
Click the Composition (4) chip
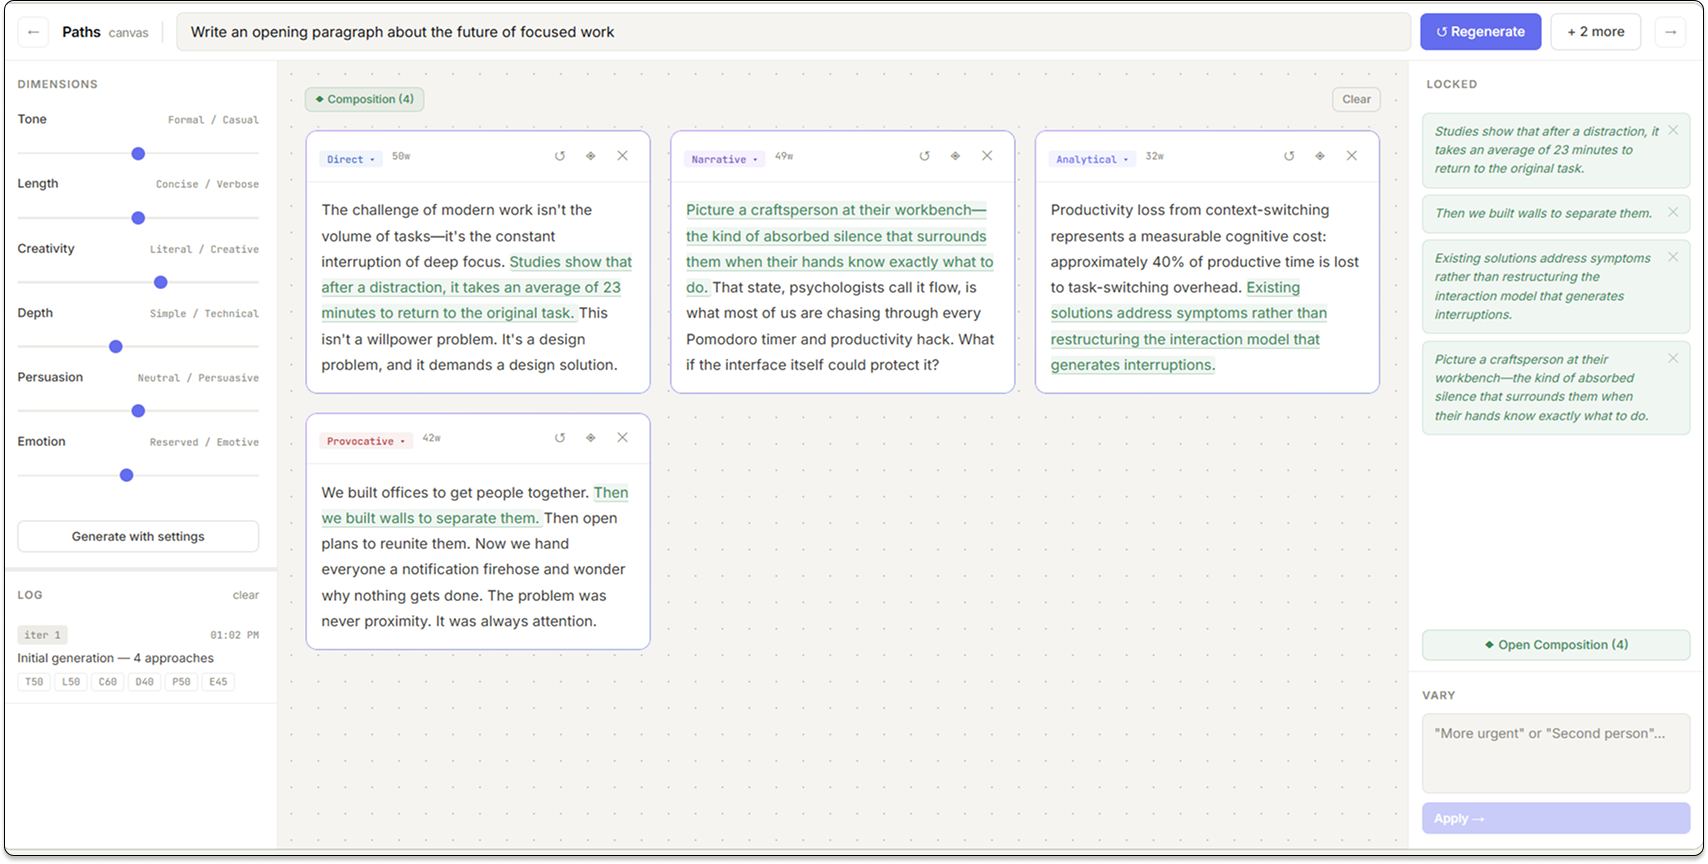[364, 99]
